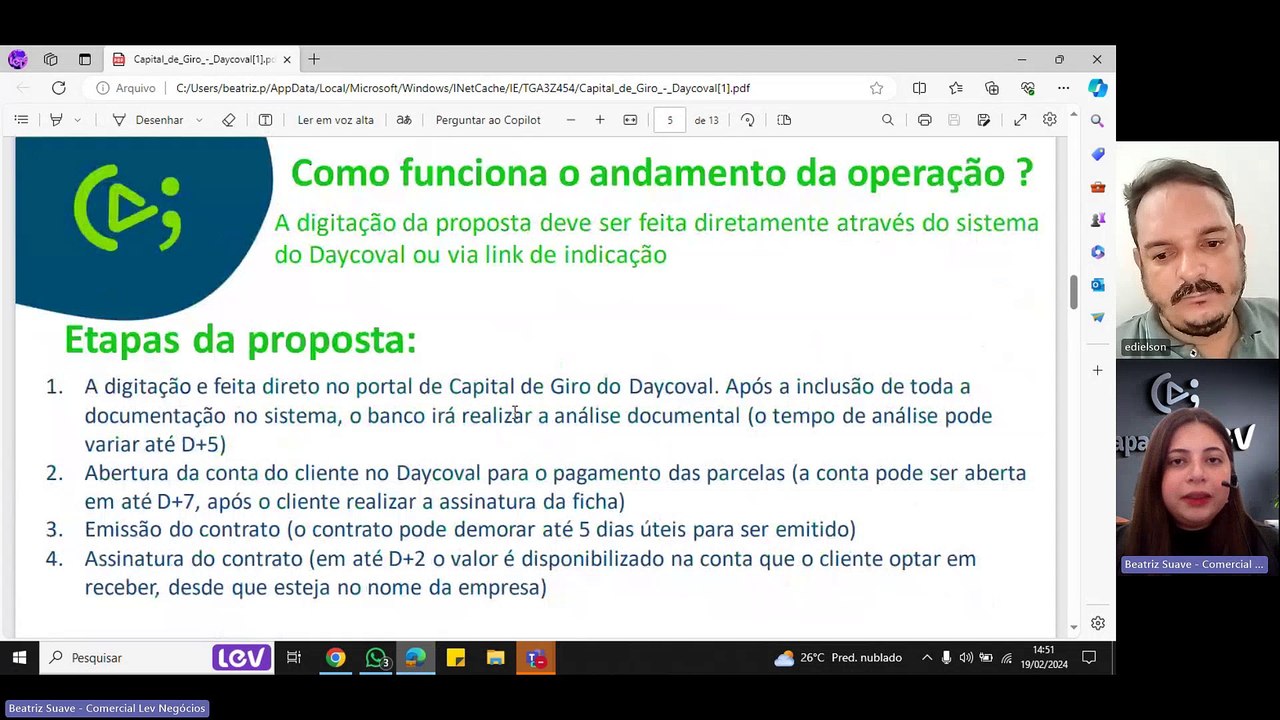Image resolution: width=1280 pixels, height=720 pixels.
Task: Zoom out the PDF with minus
Action: point(571,120)
